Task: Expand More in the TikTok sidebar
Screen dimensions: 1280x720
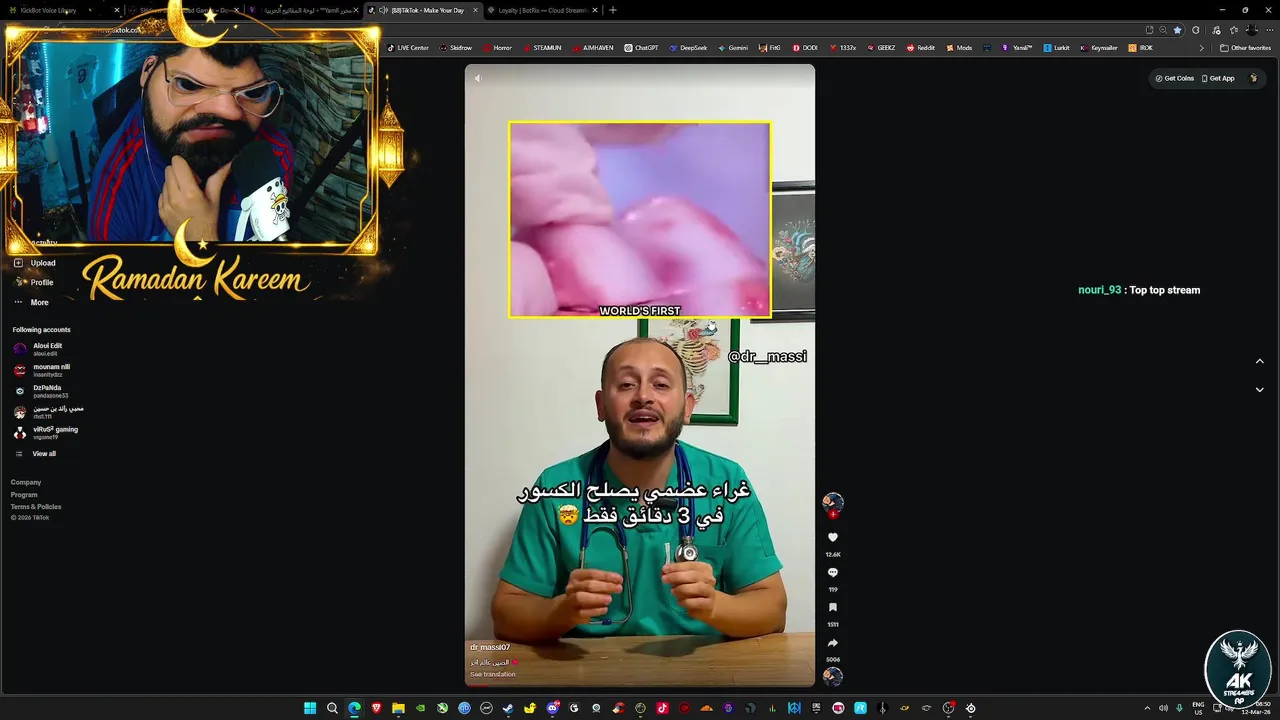Action: pos(31,302)
